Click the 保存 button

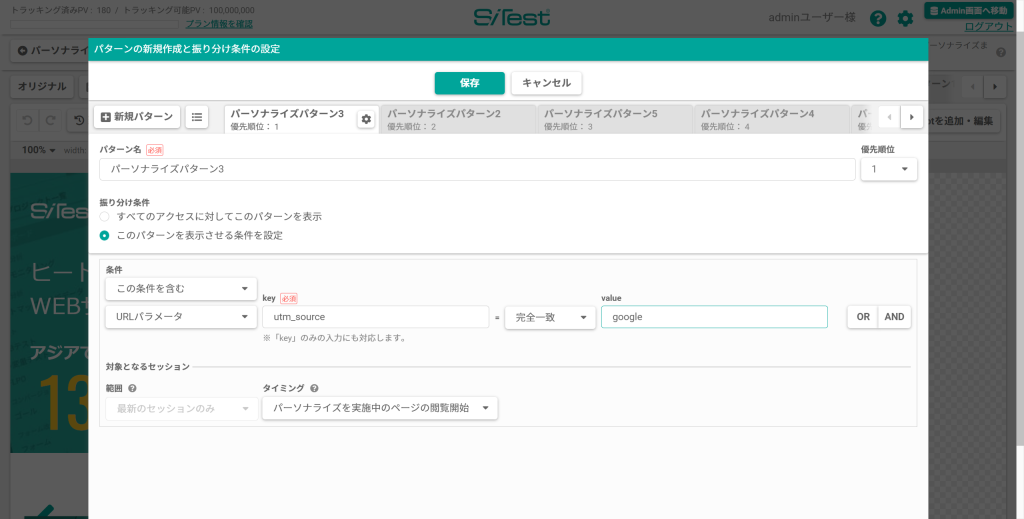[x=470, y=83]
